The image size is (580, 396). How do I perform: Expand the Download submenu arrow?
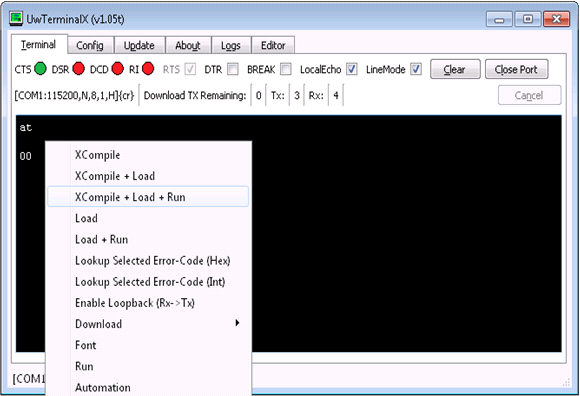click(237, 323)
